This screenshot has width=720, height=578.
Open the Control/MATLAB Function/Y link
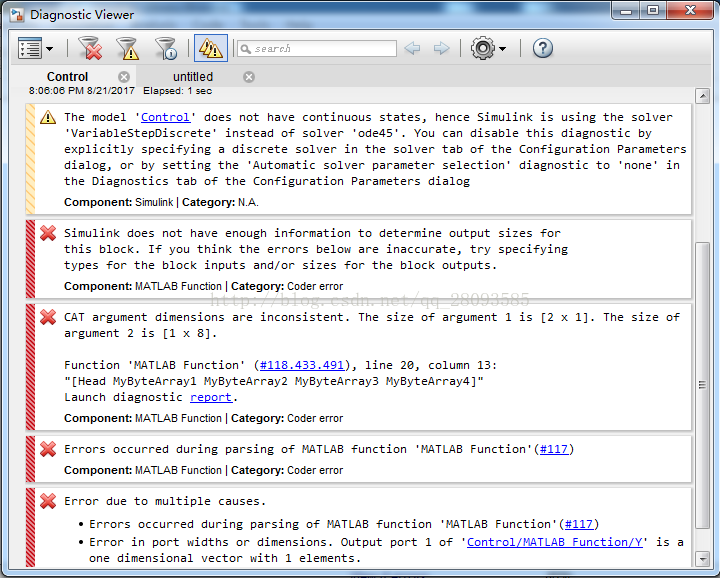click(555, 543)
